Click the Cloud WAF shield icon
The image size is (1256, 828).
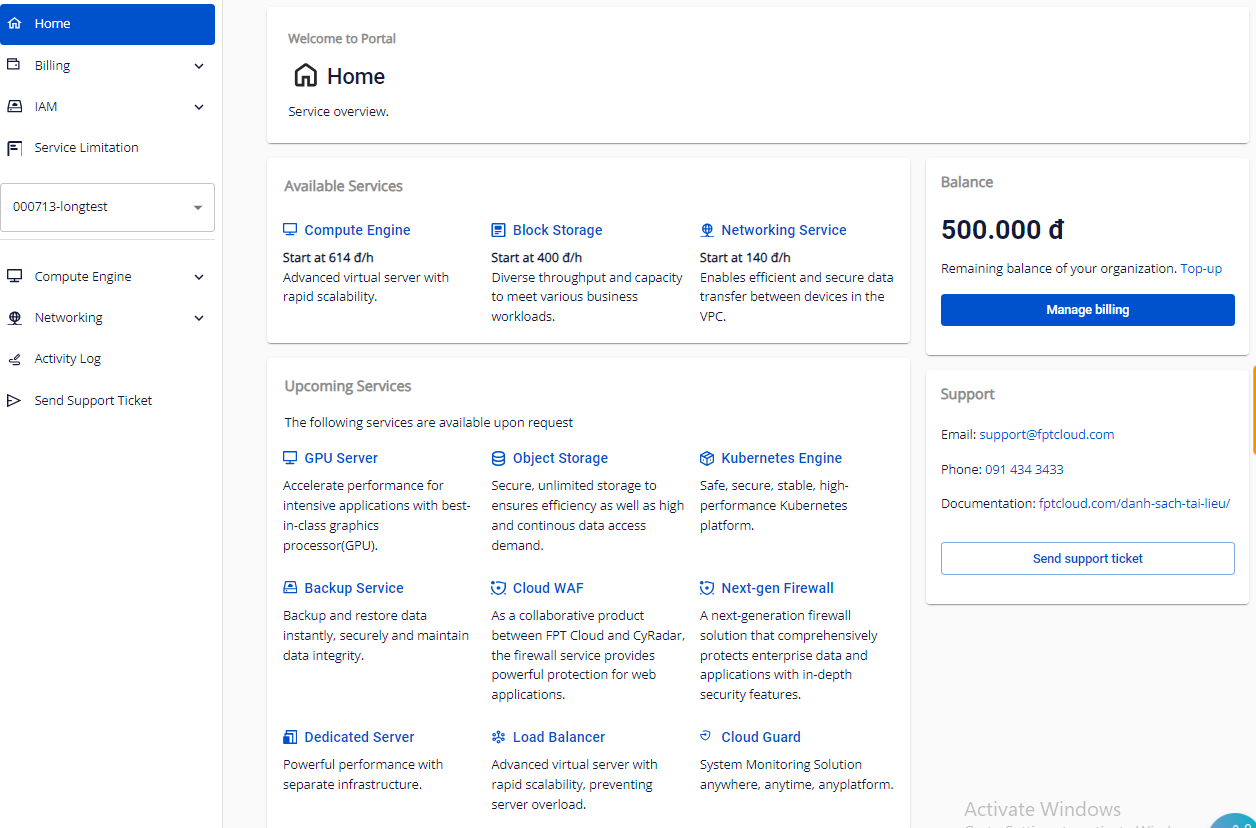click(498, 588)
